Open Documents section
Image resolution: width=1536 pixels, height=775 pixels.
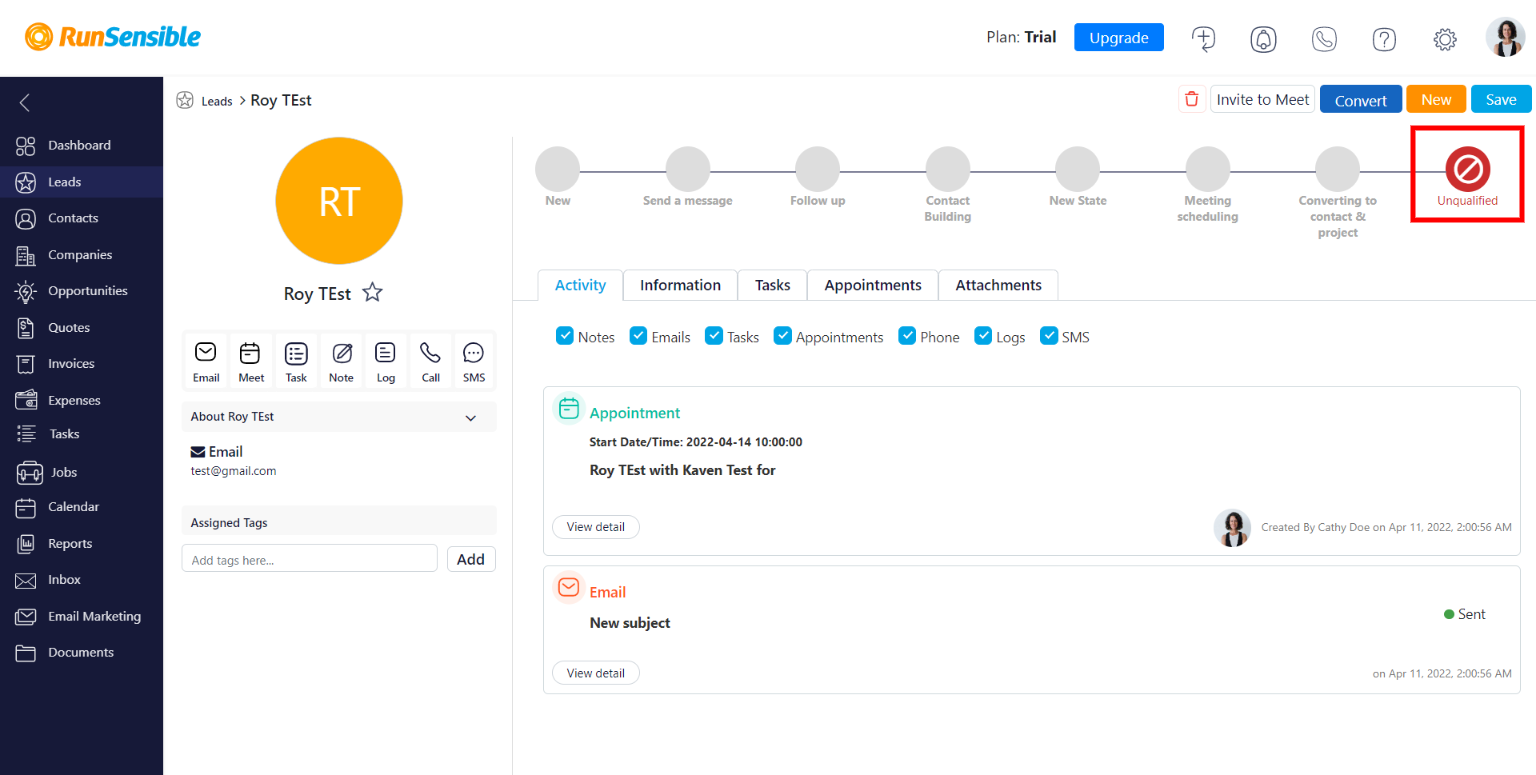81,653
